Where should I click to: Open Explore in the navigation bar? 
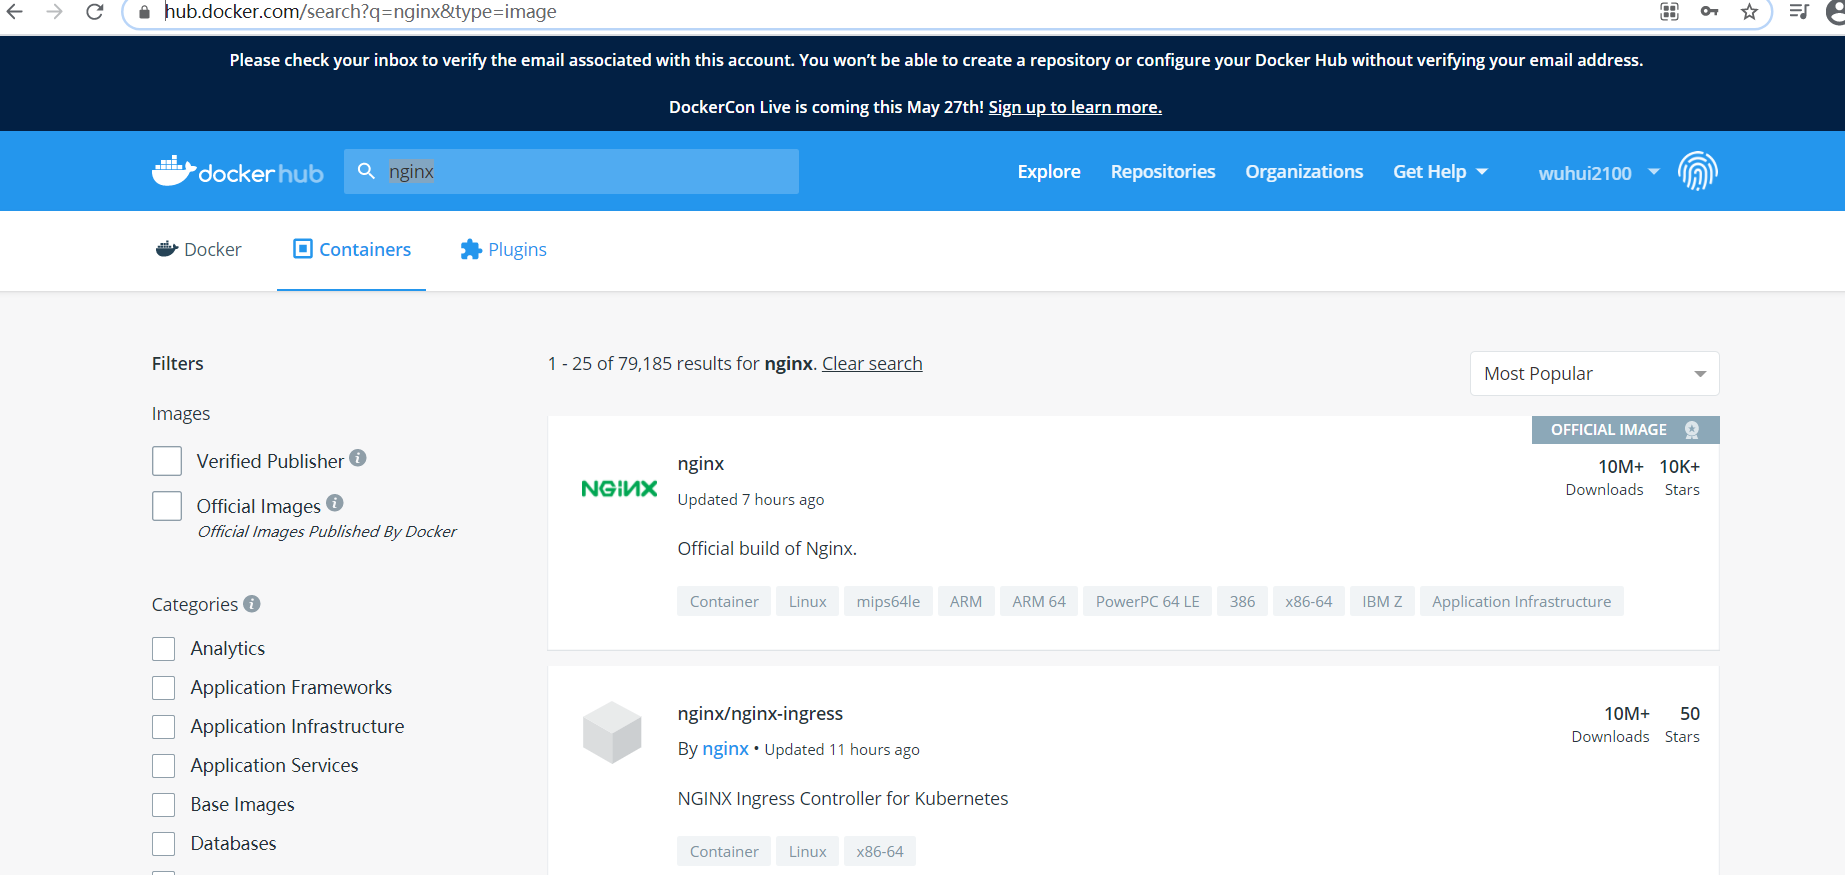click(x=1049, y=172)
